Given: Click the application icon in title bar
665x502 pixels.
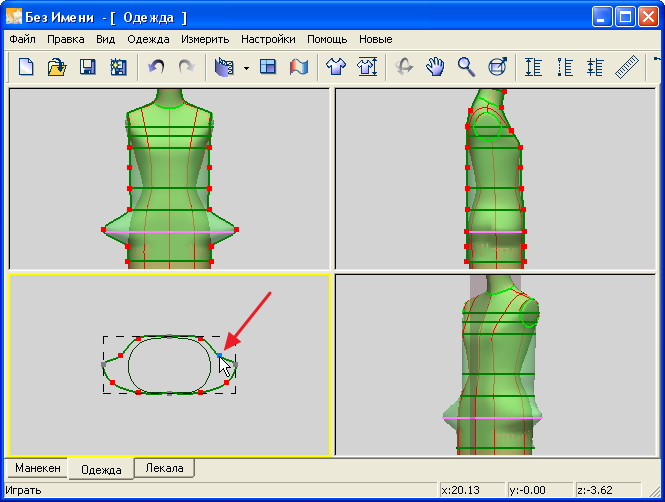Looking at the screenshot, I should (14, 17).
